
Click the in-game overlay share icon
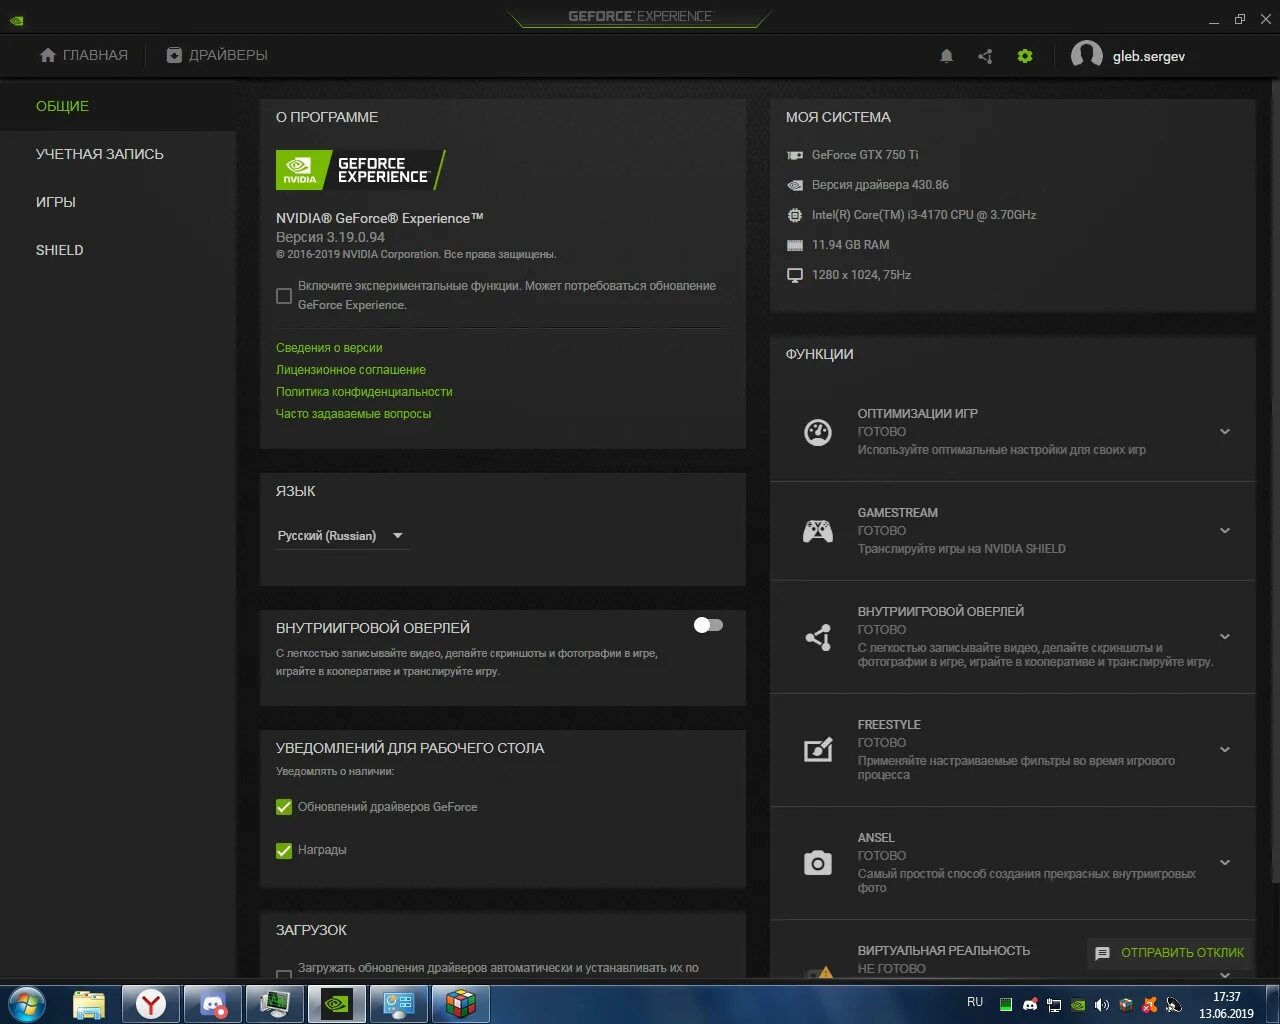[818, 637]
